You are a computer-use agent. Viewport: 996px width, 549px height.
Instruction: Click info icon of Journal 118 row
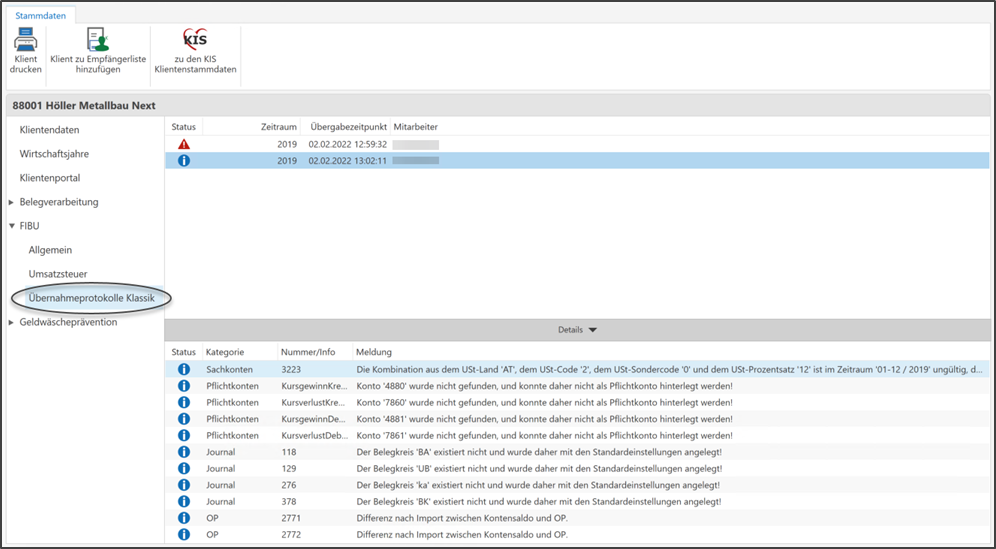click(183, 452)
